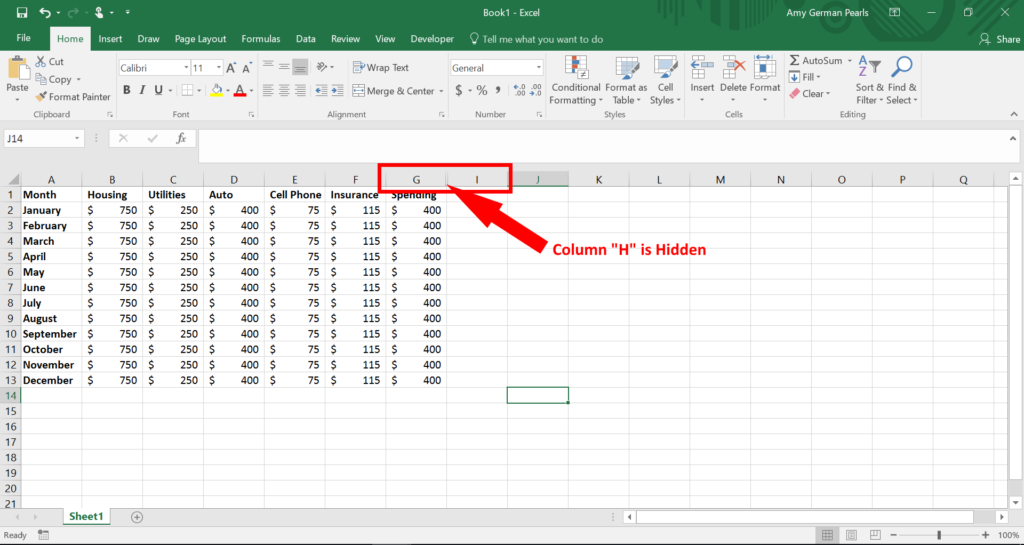
Task: Select column G header
Action: [416, 180]
